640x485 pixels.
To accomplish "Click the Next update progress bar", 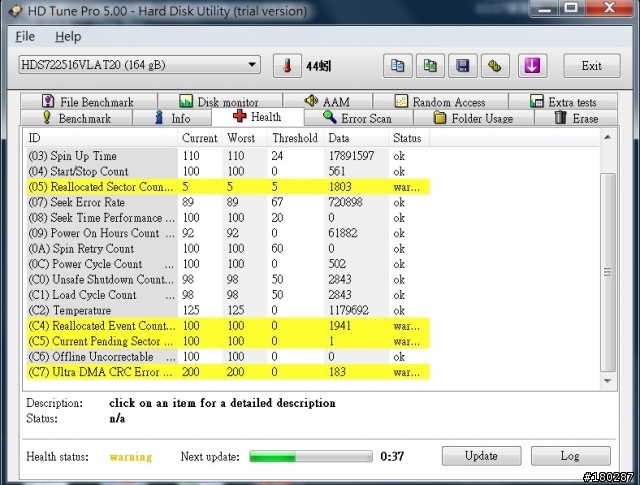I will (x=311, y=456).
